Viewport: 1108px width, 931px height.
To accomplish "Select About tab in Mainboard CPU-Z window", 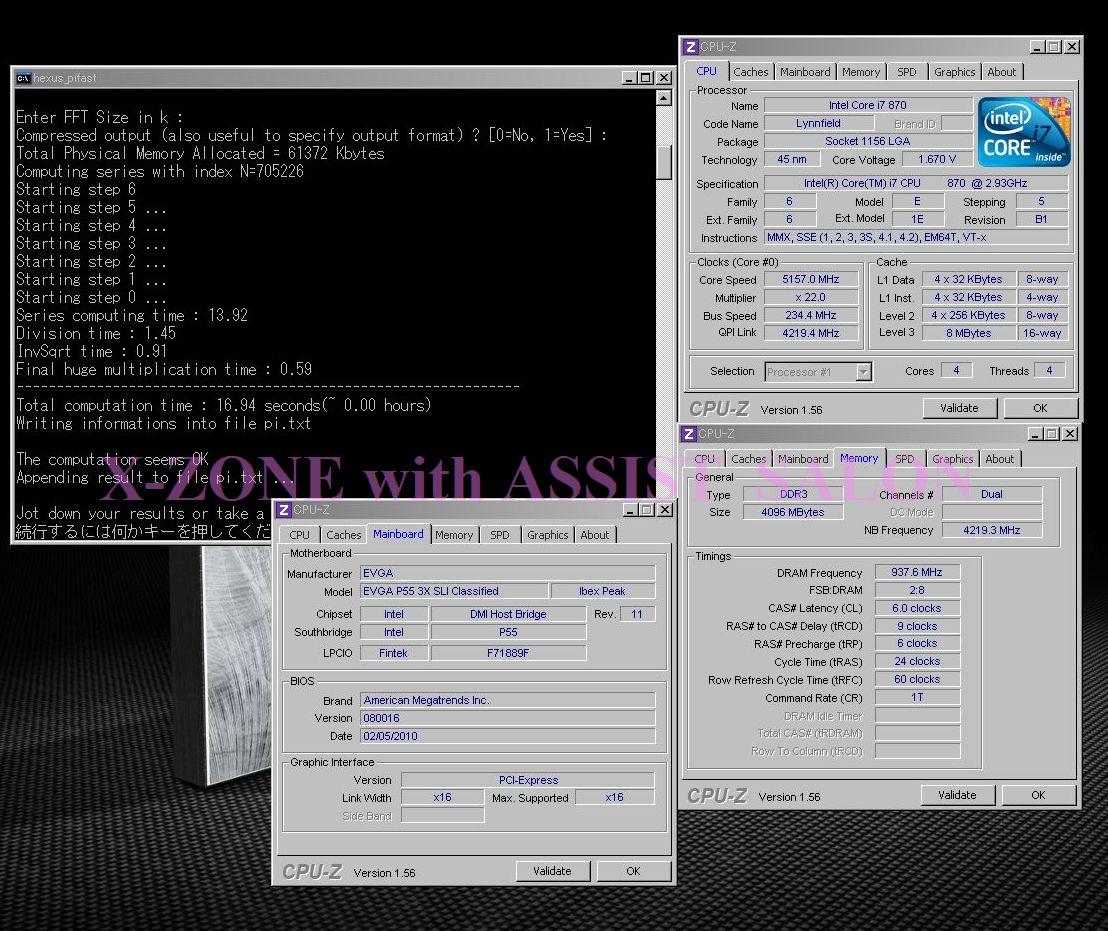I will point(594,535).
